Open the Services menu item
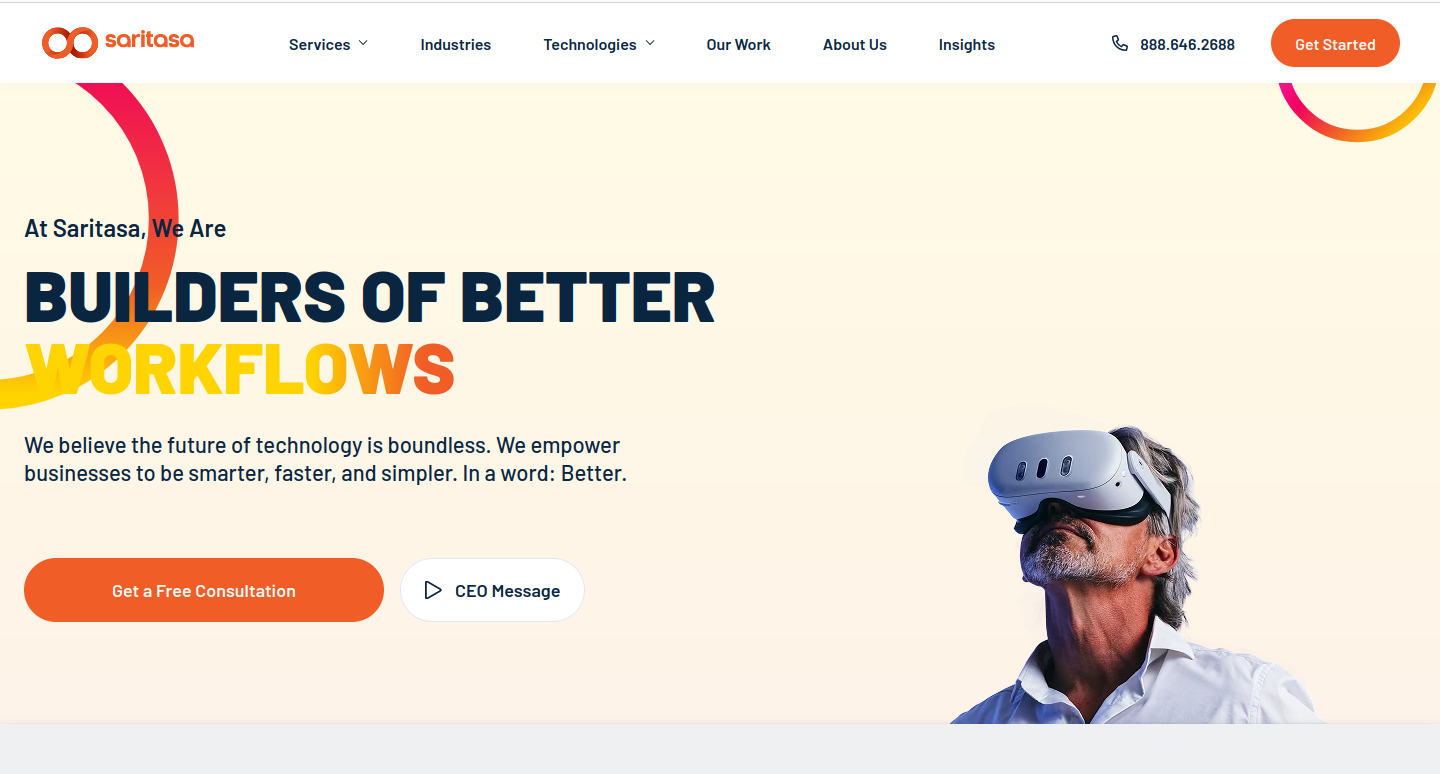Image resolution: width=1440 pixels, height=774 pixels. click(x=319, y=44)
